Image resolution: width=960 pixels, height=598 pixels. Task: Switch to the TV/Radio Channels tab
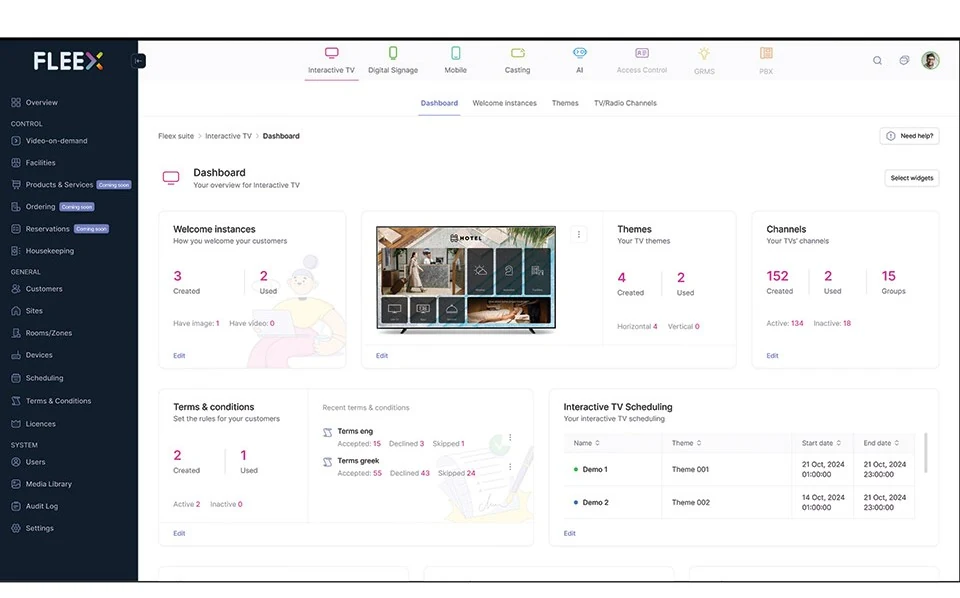(625, 103)
